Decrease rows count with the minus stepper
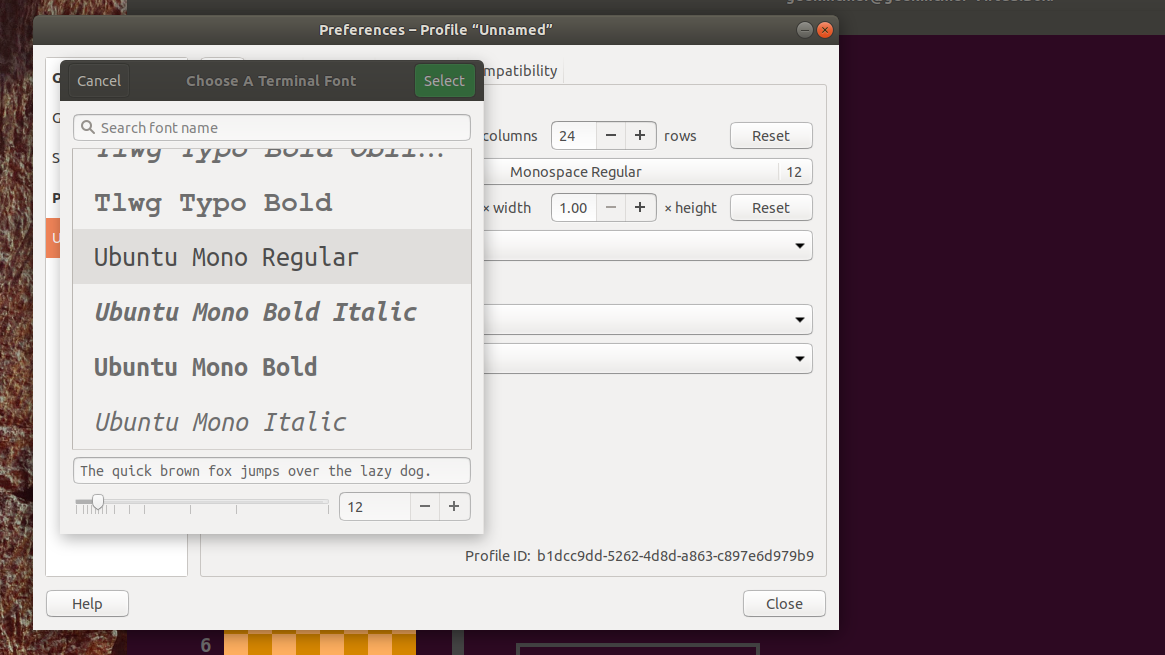 (x=610, y=135)
